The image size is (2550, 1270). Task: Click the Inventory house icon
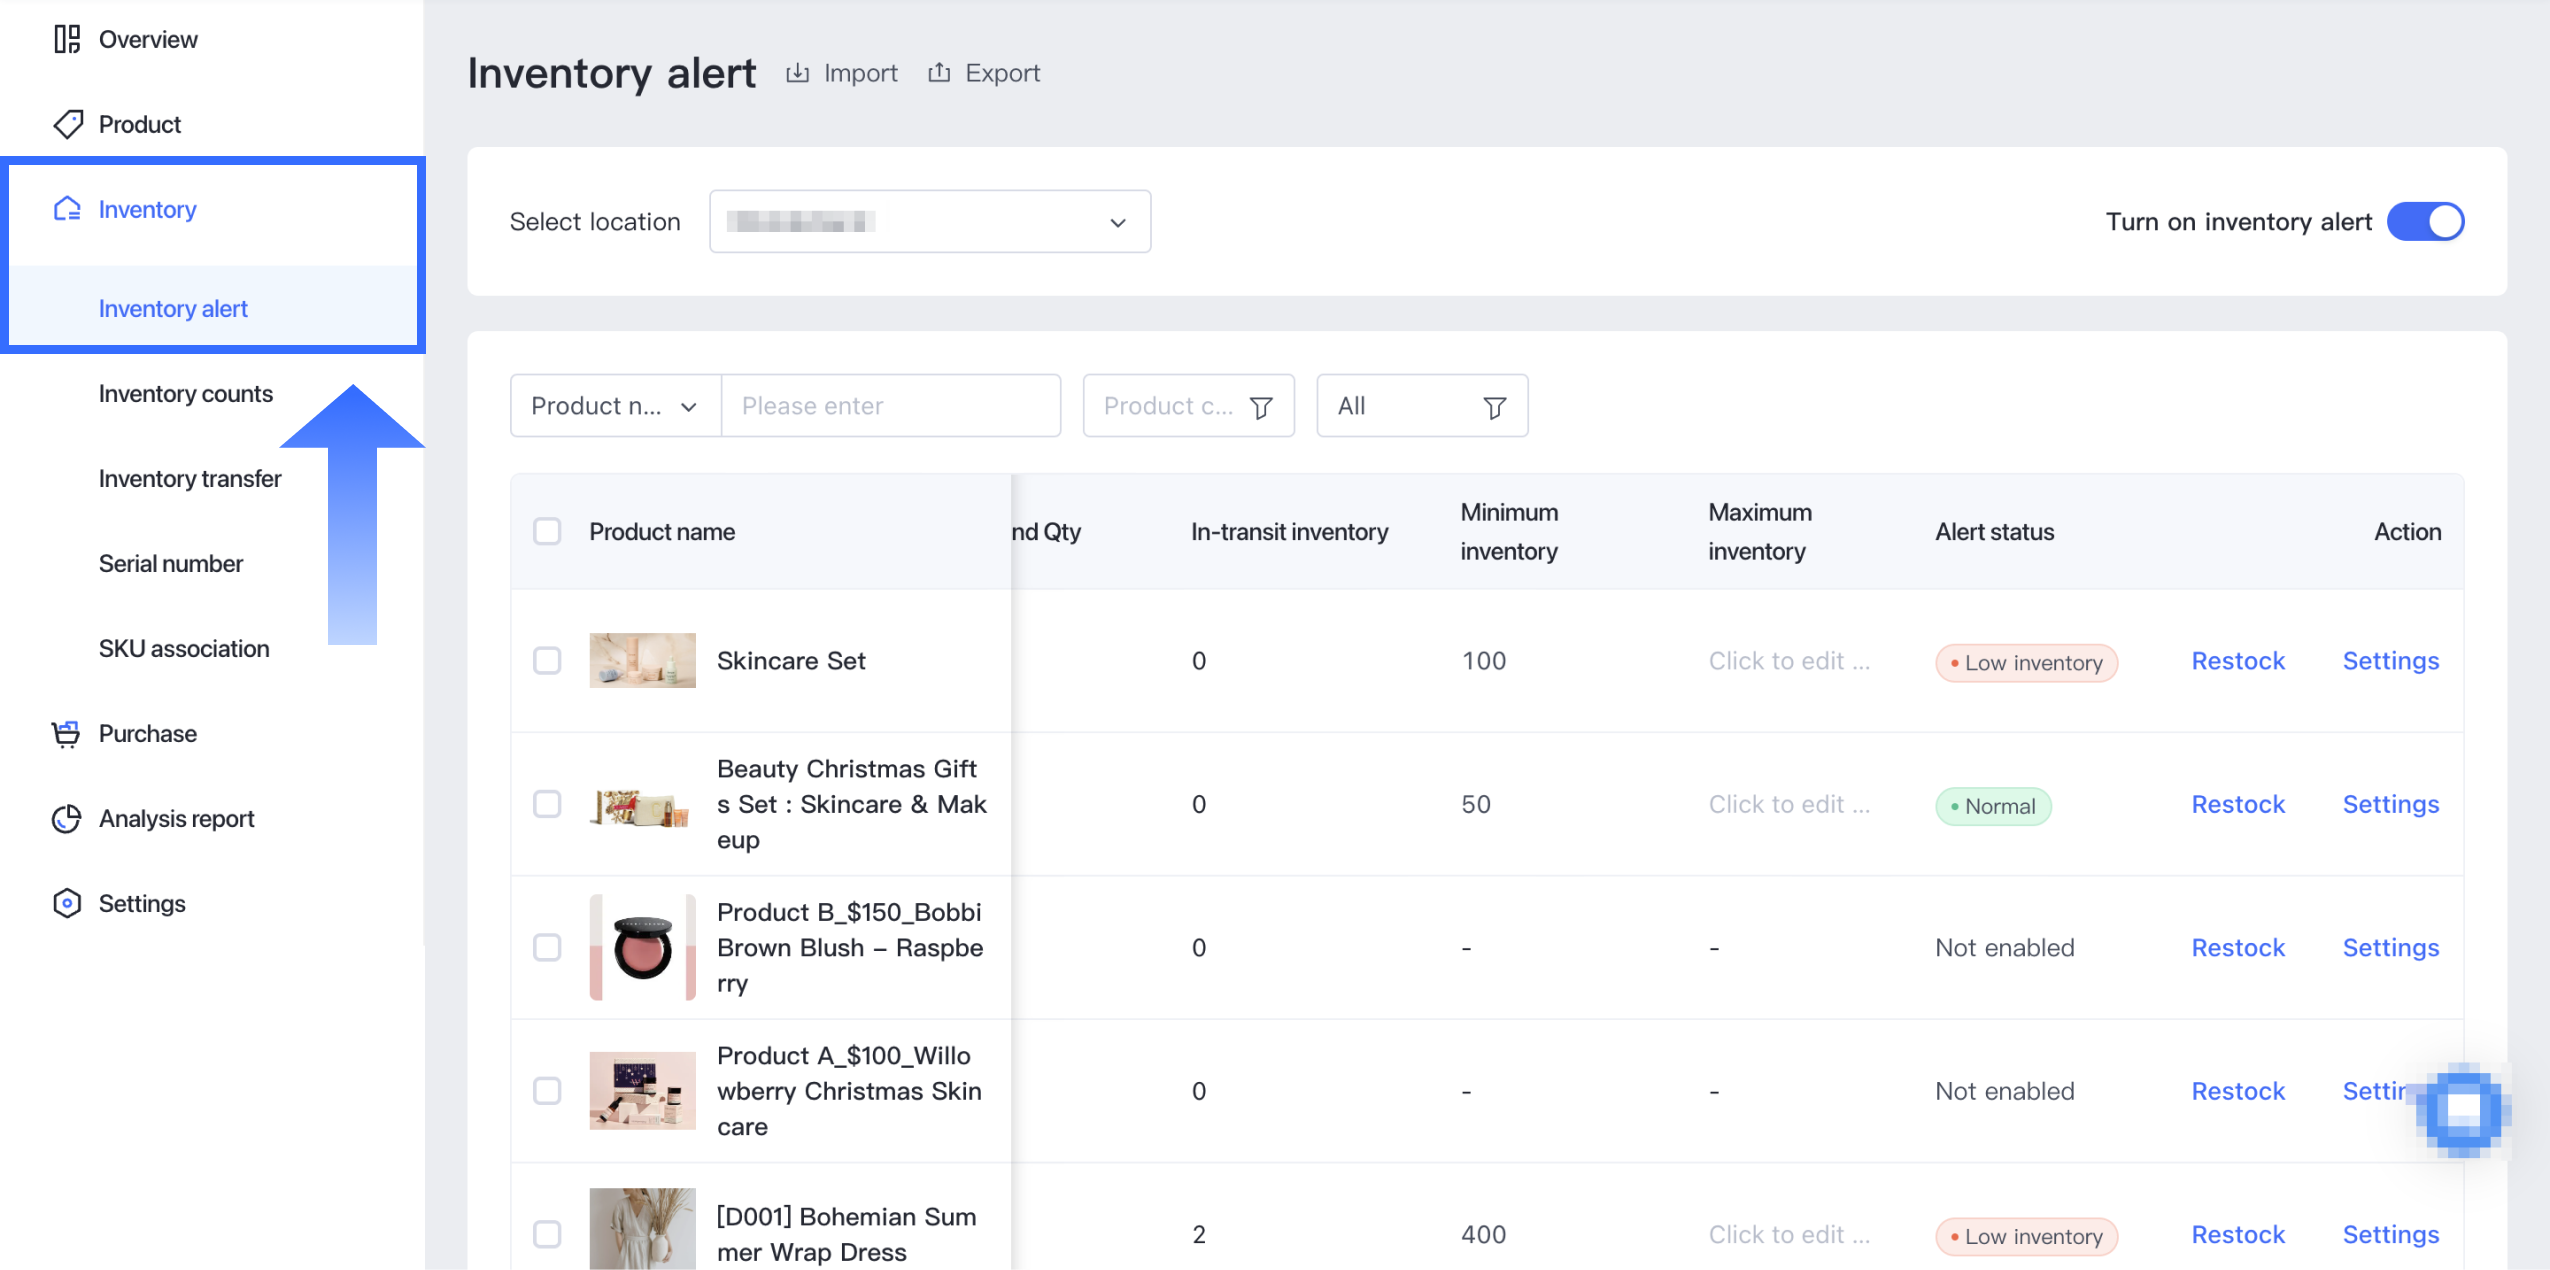pyautogui.click(x=67, y=209)
